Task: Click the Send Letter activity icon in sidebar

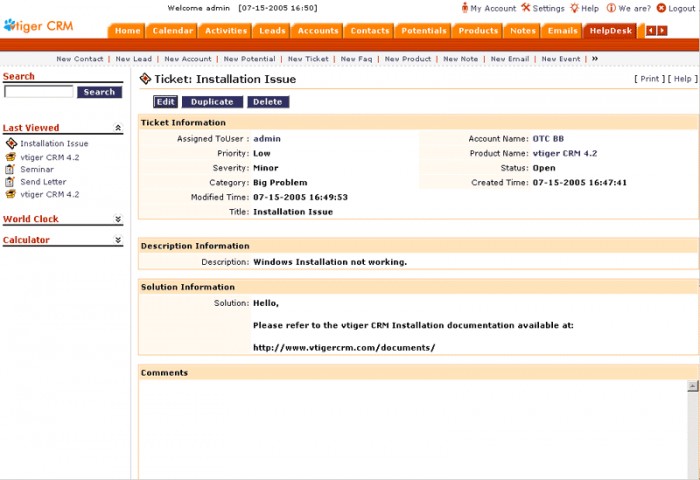Action: click(x=11, y=182)
